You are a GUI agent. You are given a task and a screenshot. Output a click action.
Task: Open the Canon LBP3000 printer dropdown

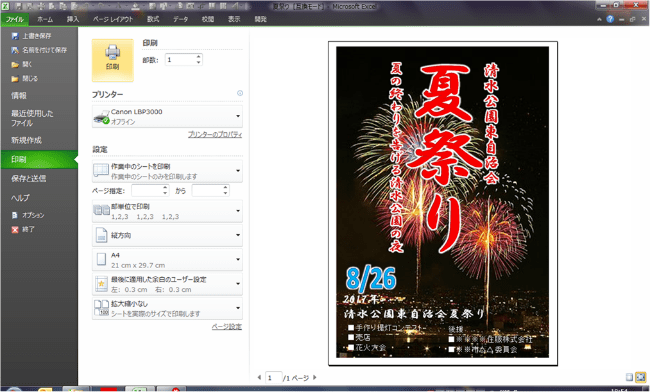[167, 116]
